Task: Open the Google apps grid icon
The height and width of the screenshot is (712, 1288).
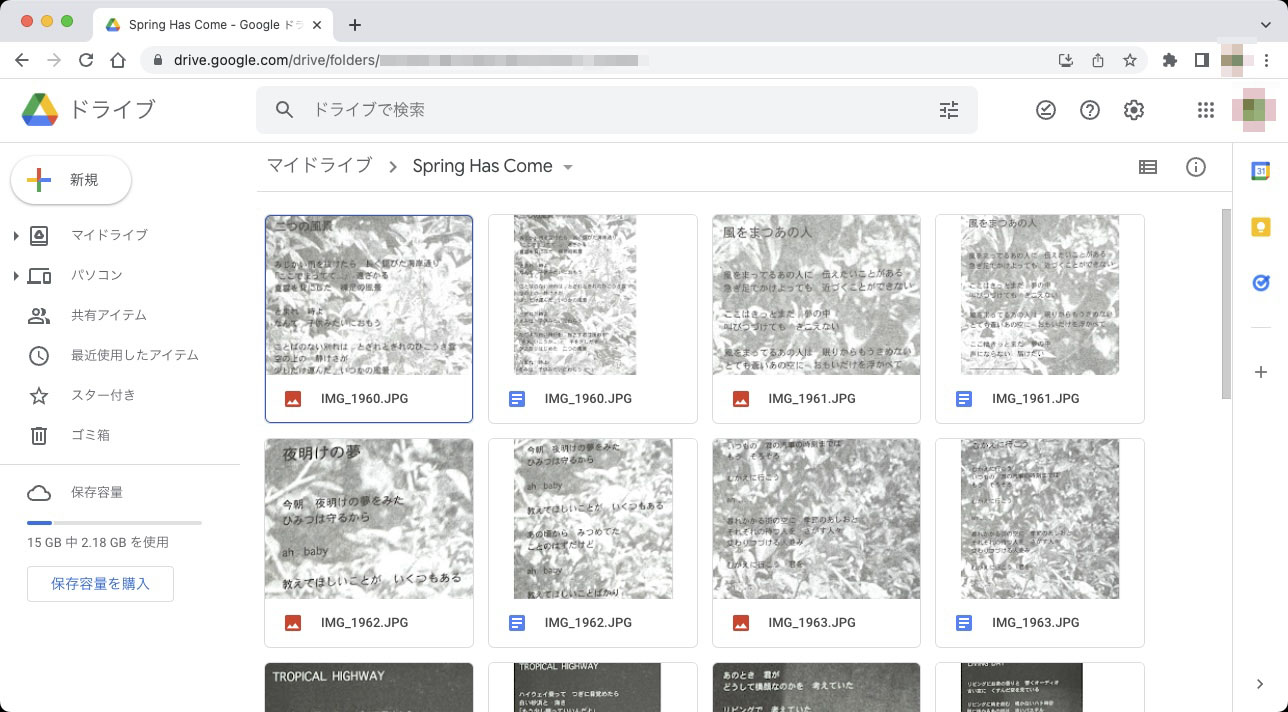Action: pos(1205,110)
